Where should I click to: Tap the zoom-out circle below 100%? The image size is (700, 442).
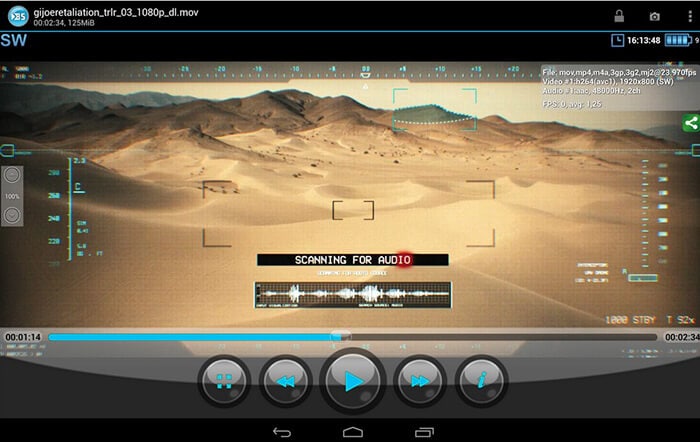(12, 216)
